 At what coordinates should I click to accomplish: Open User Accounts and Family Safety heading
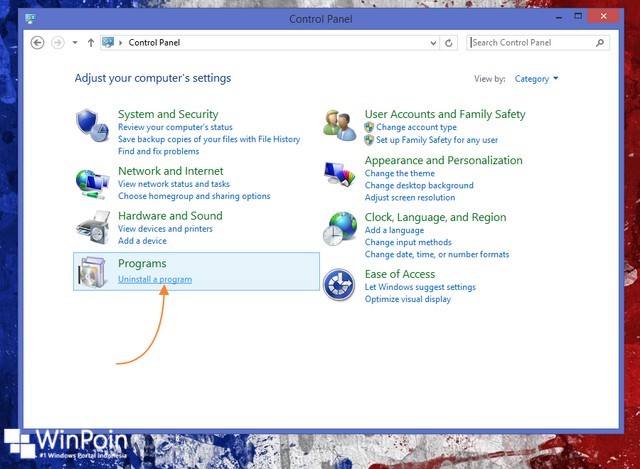click(445, 114)
